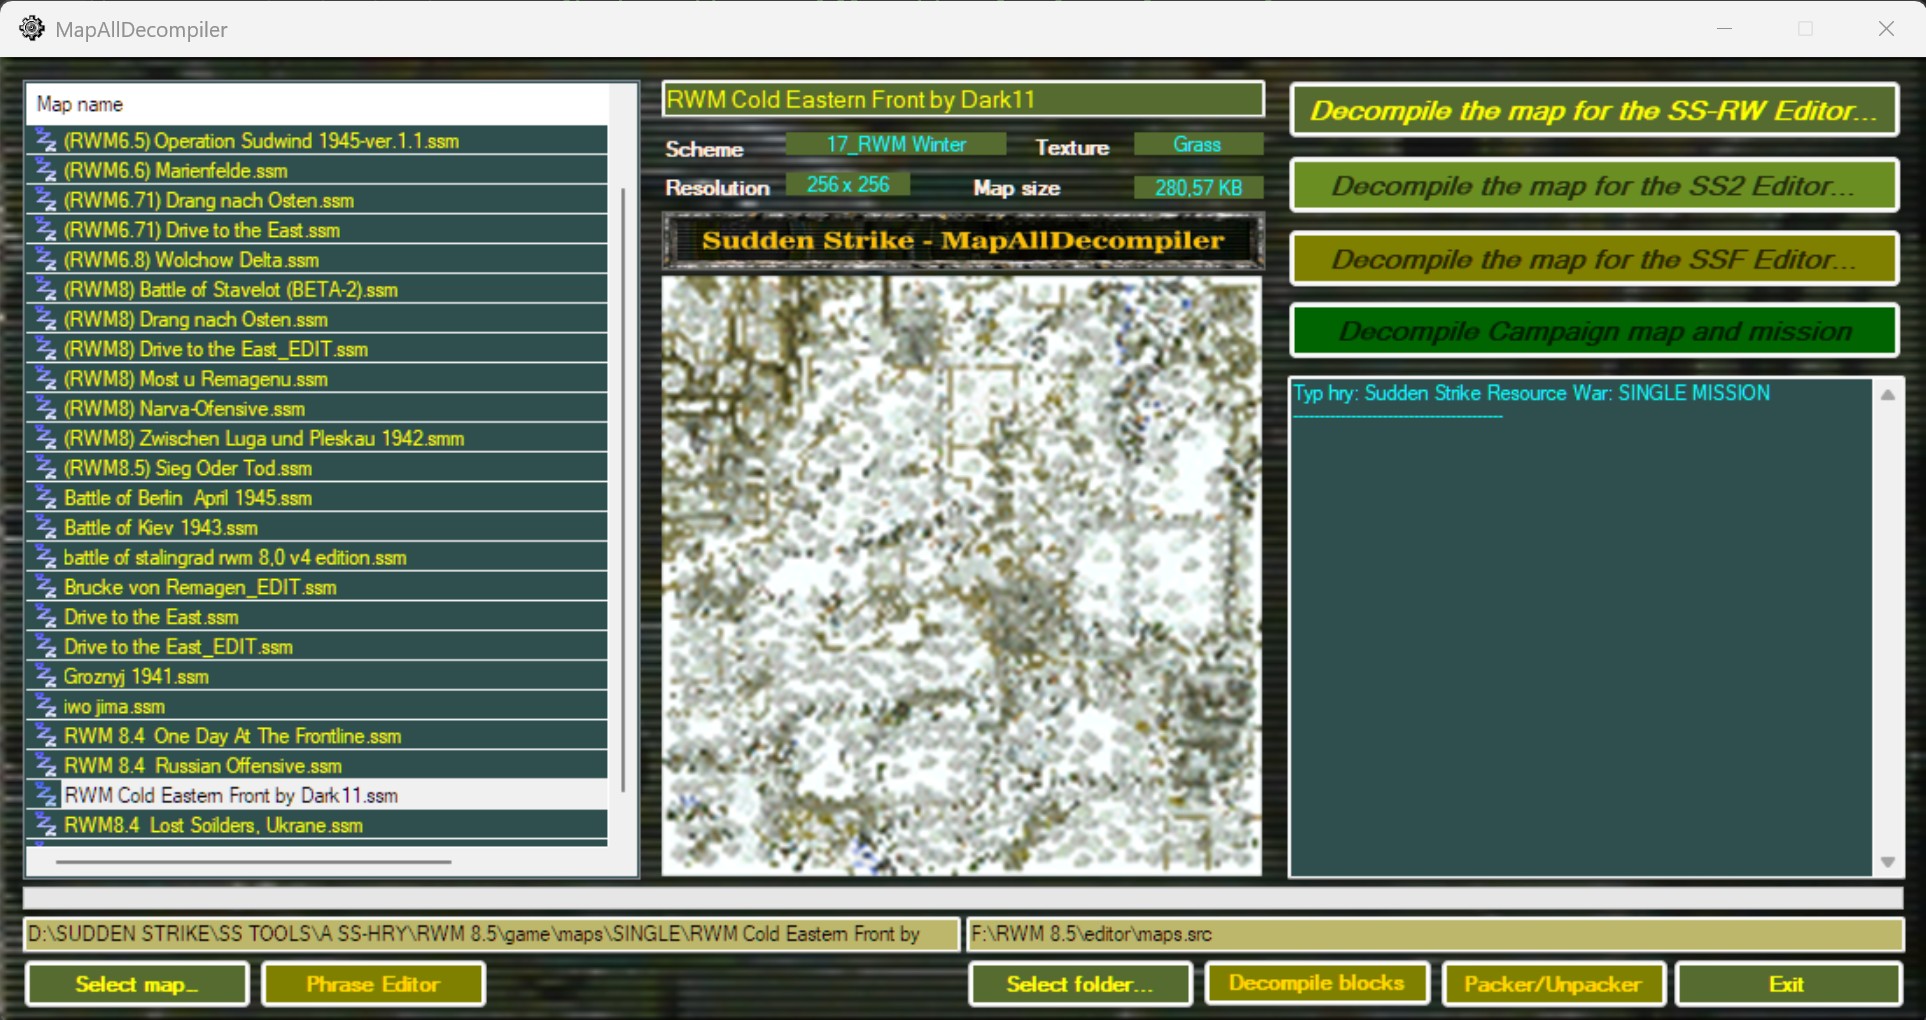Image resolution: width=1926 pixels, height=1020 pixels.
Task: Click file icon beside (RWM8) Narva-Ofensive.ssm
Action: [x=46, y=409]
